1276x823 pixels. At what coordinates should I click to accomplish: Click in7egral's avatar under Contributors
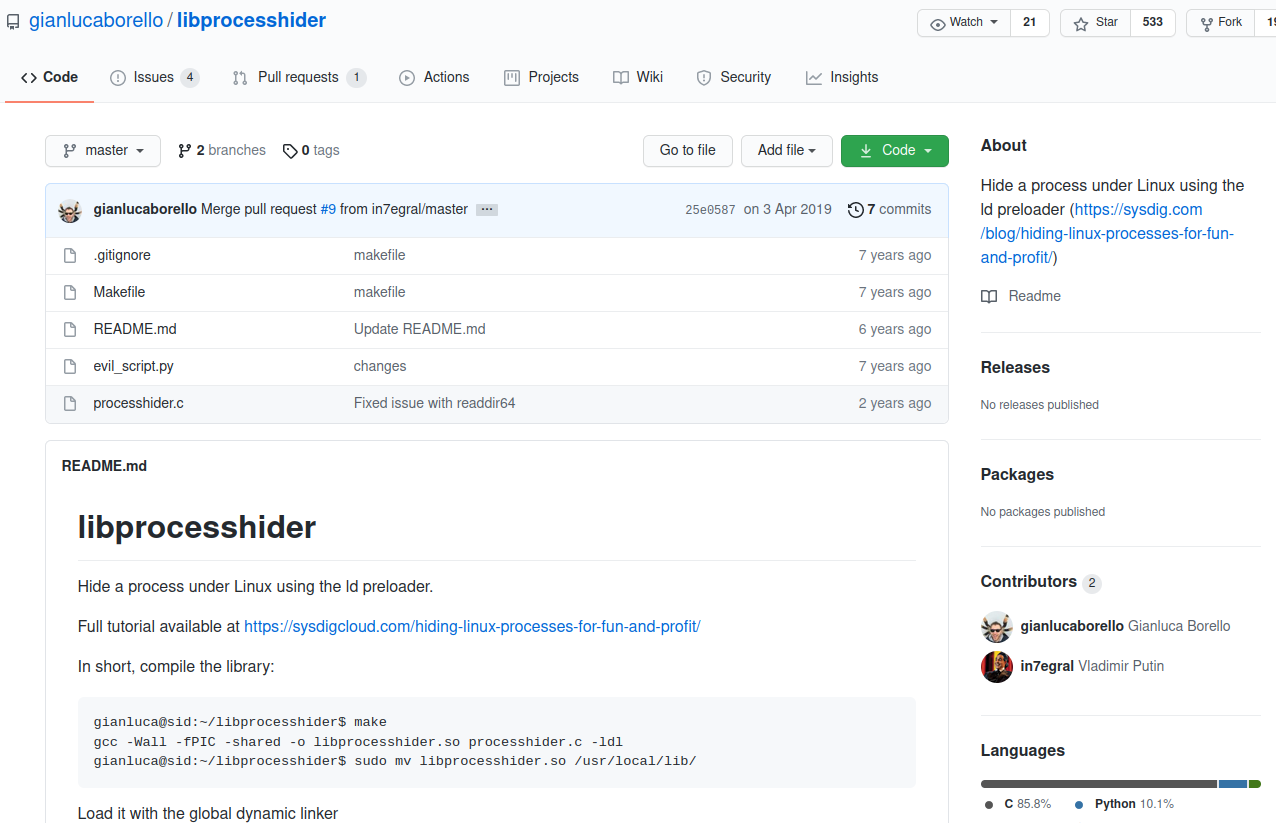click(x=997, y=667)
